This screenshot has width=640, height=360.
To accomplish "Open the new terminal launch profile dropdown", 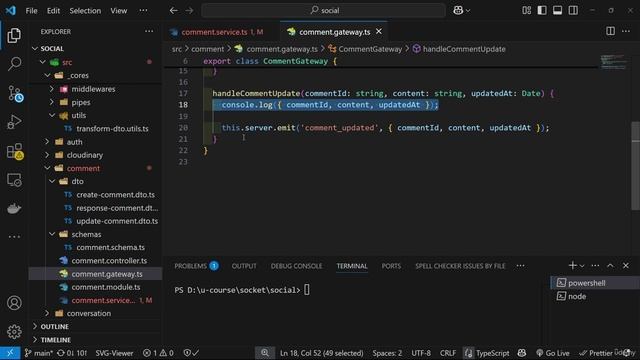I will pyautogui.click(x=582, y=266).
